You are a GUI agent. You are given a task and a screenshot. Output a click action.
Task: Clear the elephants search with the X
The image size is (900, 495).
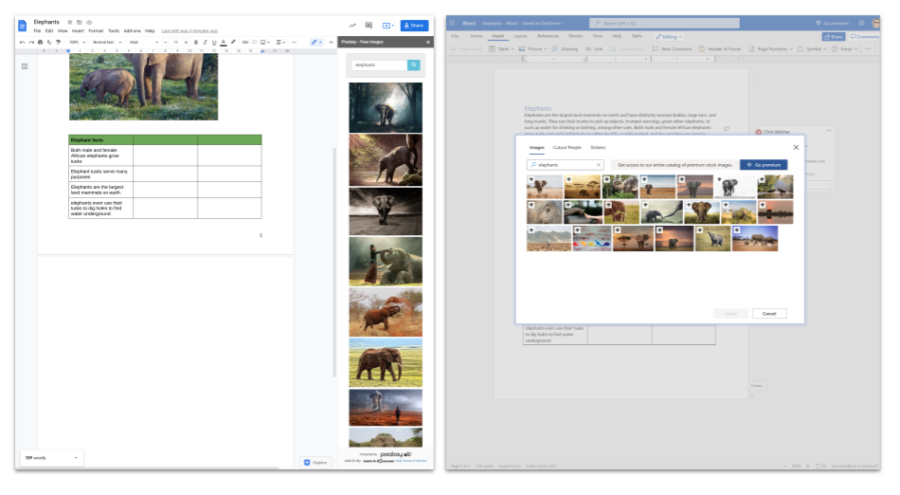[599, 165]
